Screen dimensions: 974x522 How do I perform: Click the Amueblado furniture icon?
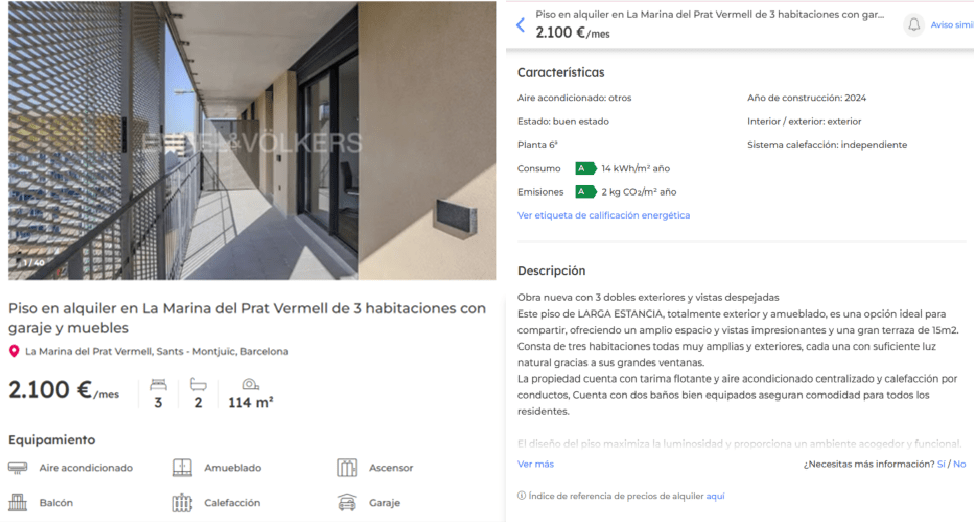182,467
